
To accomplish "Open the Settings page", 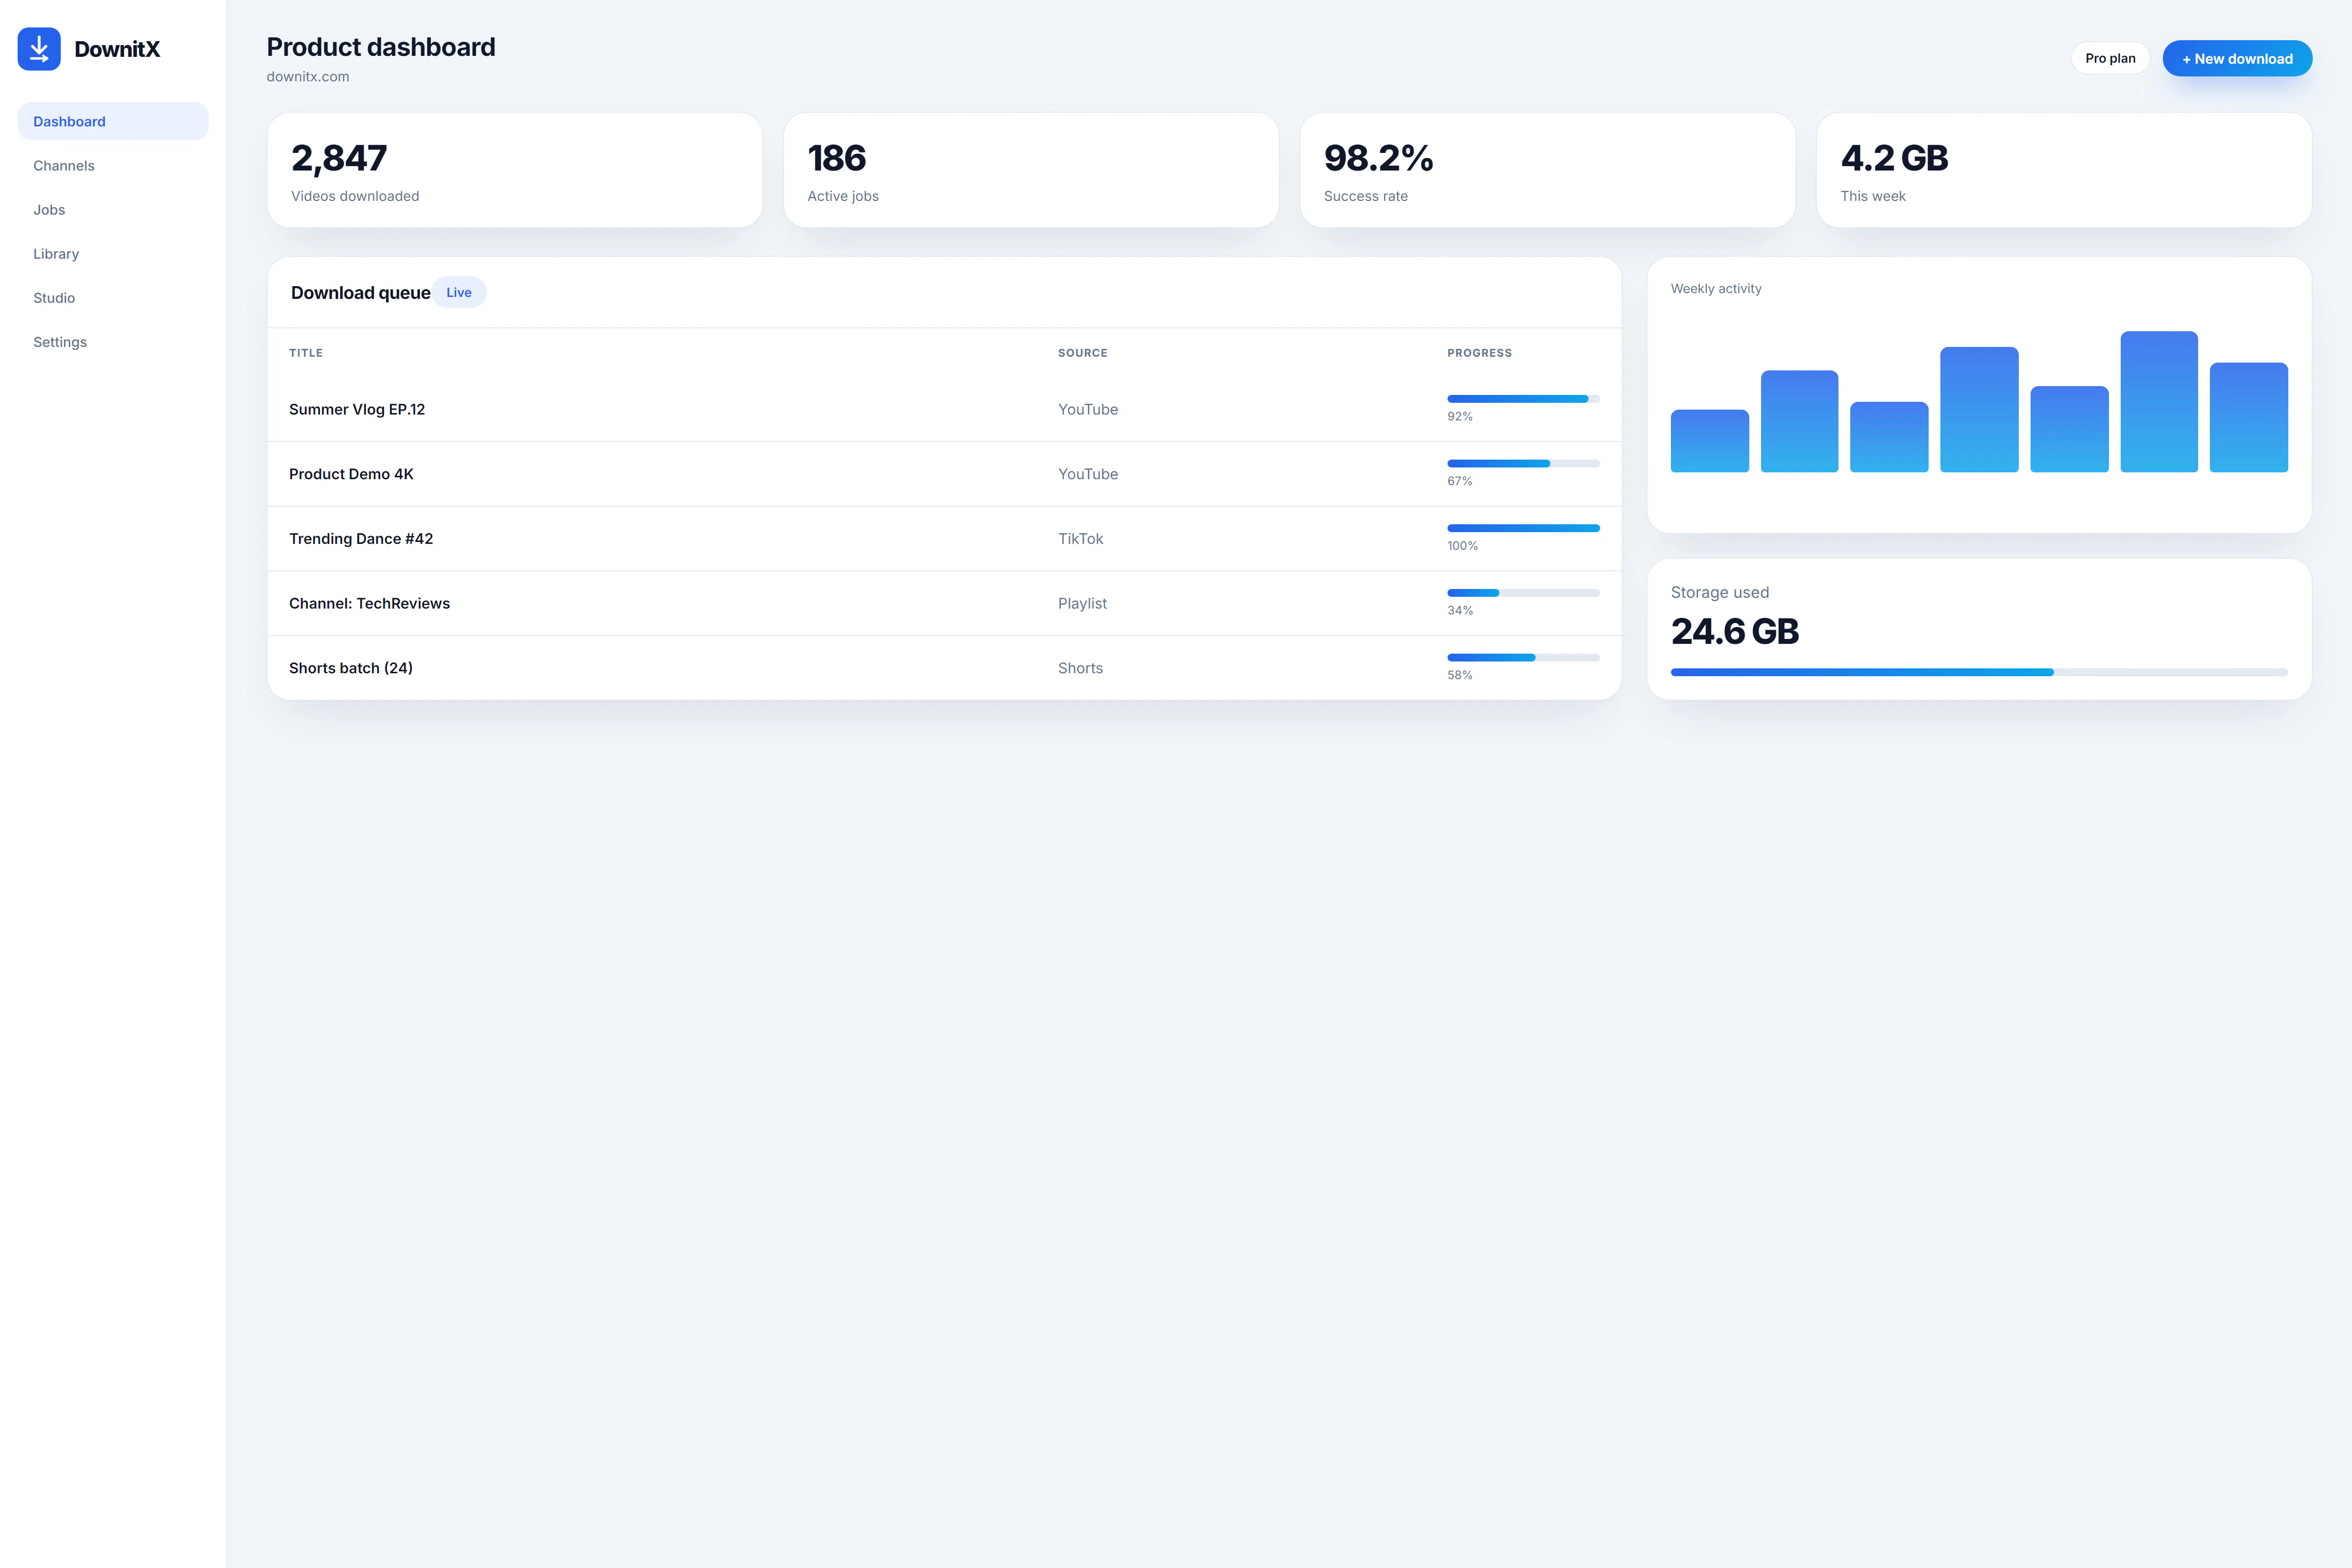I will (x=113, y=341).
